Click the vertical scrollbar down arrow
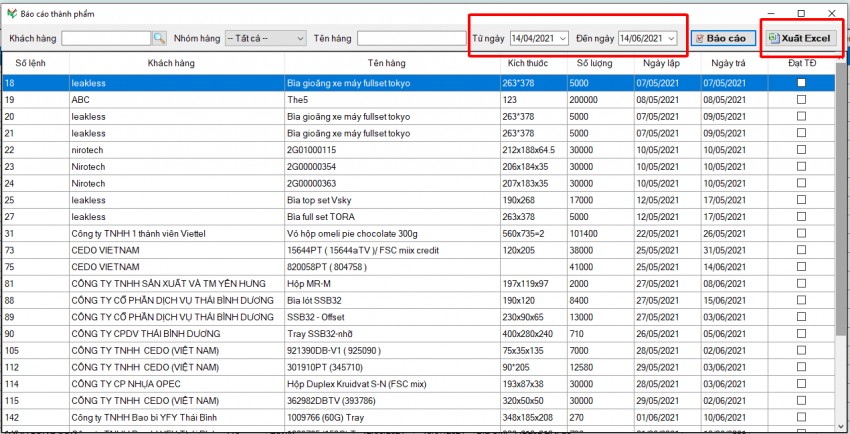 coord(842,428)
